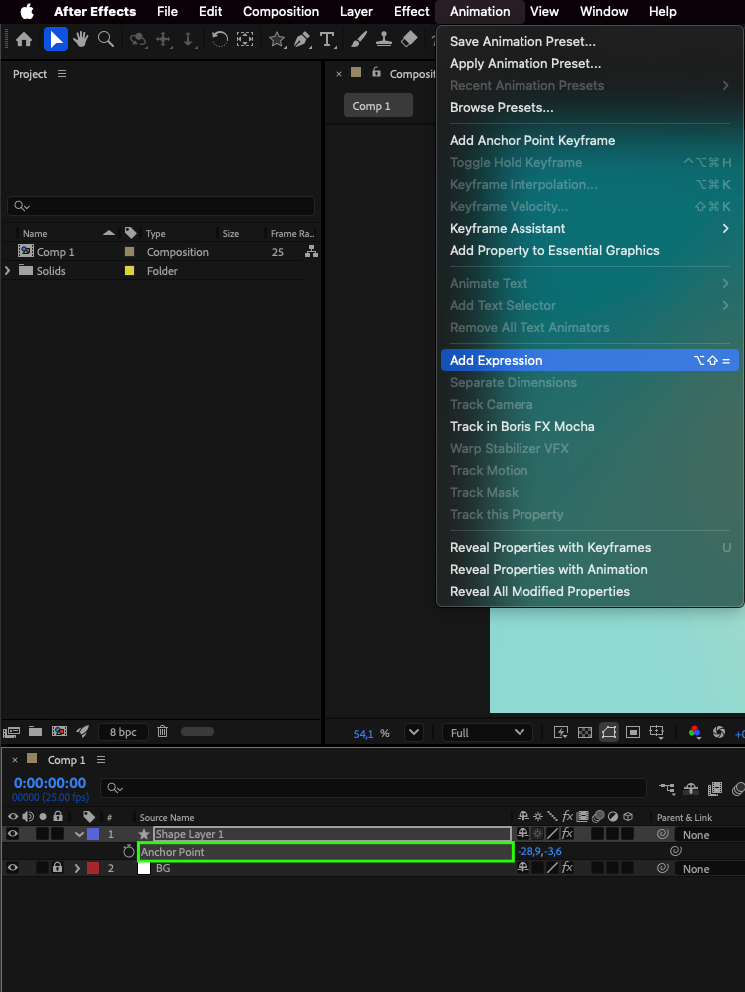Select the Brush tool

click(x=359, y=40)
